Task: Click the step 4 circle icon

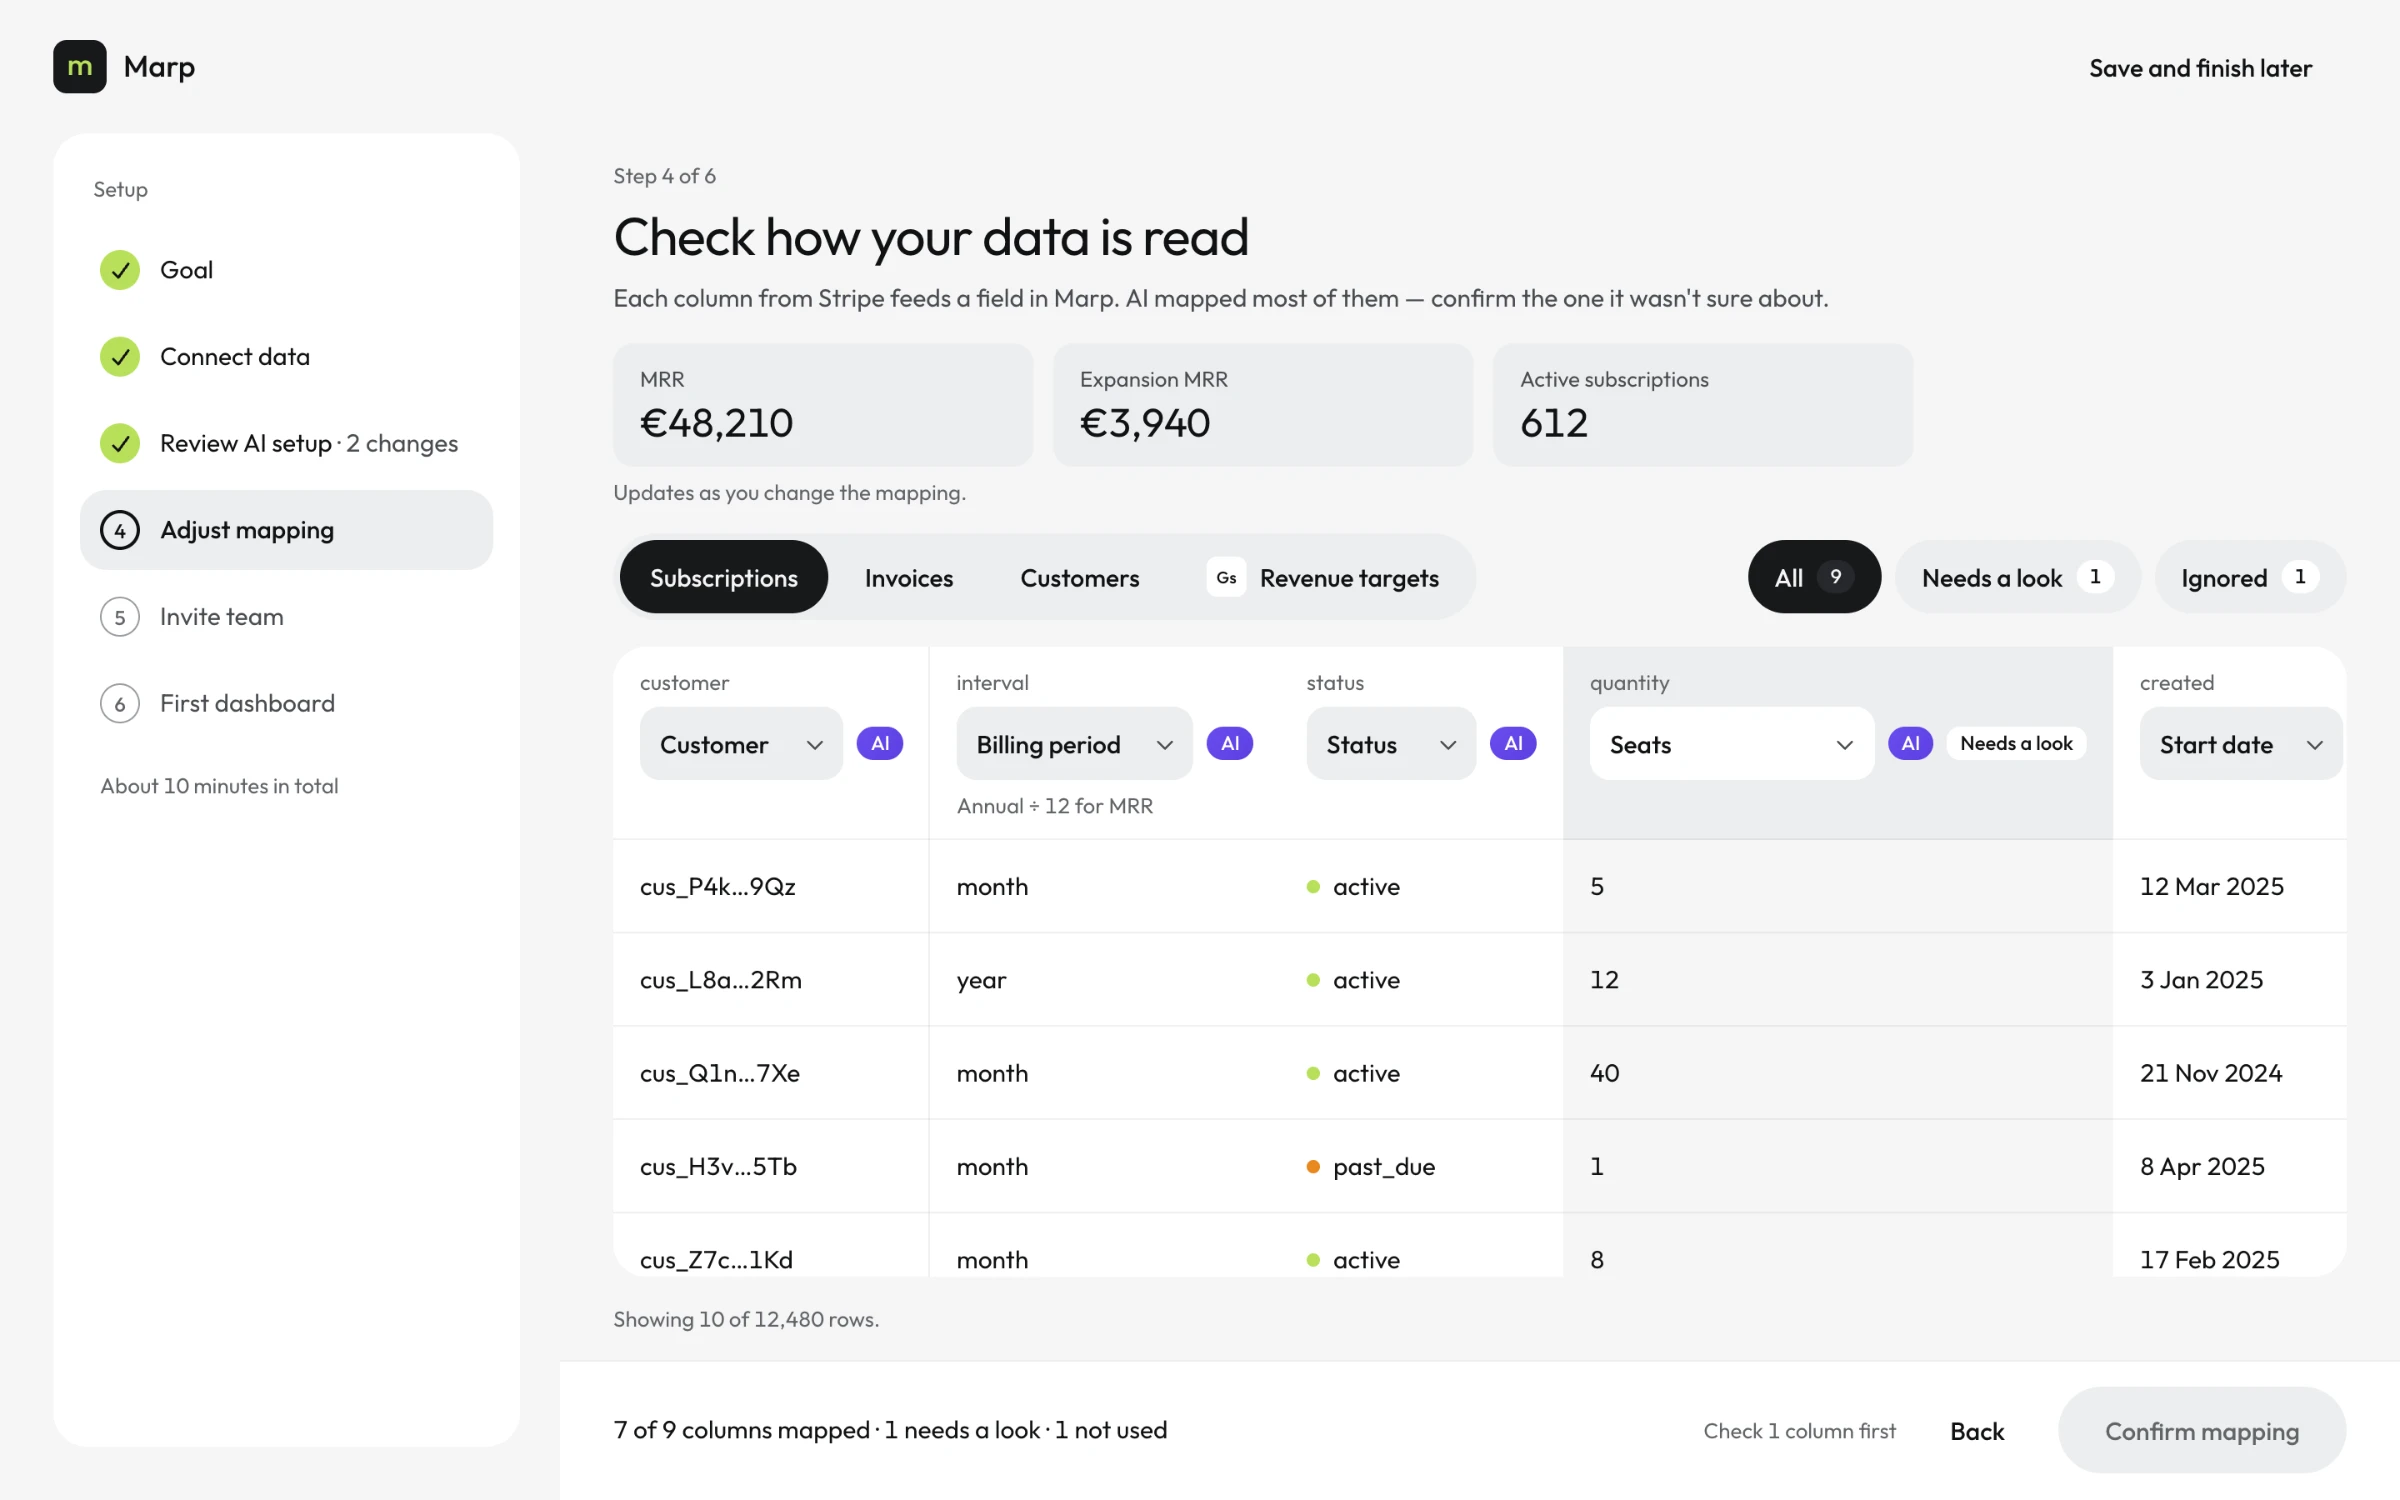Action: [120, 530]
